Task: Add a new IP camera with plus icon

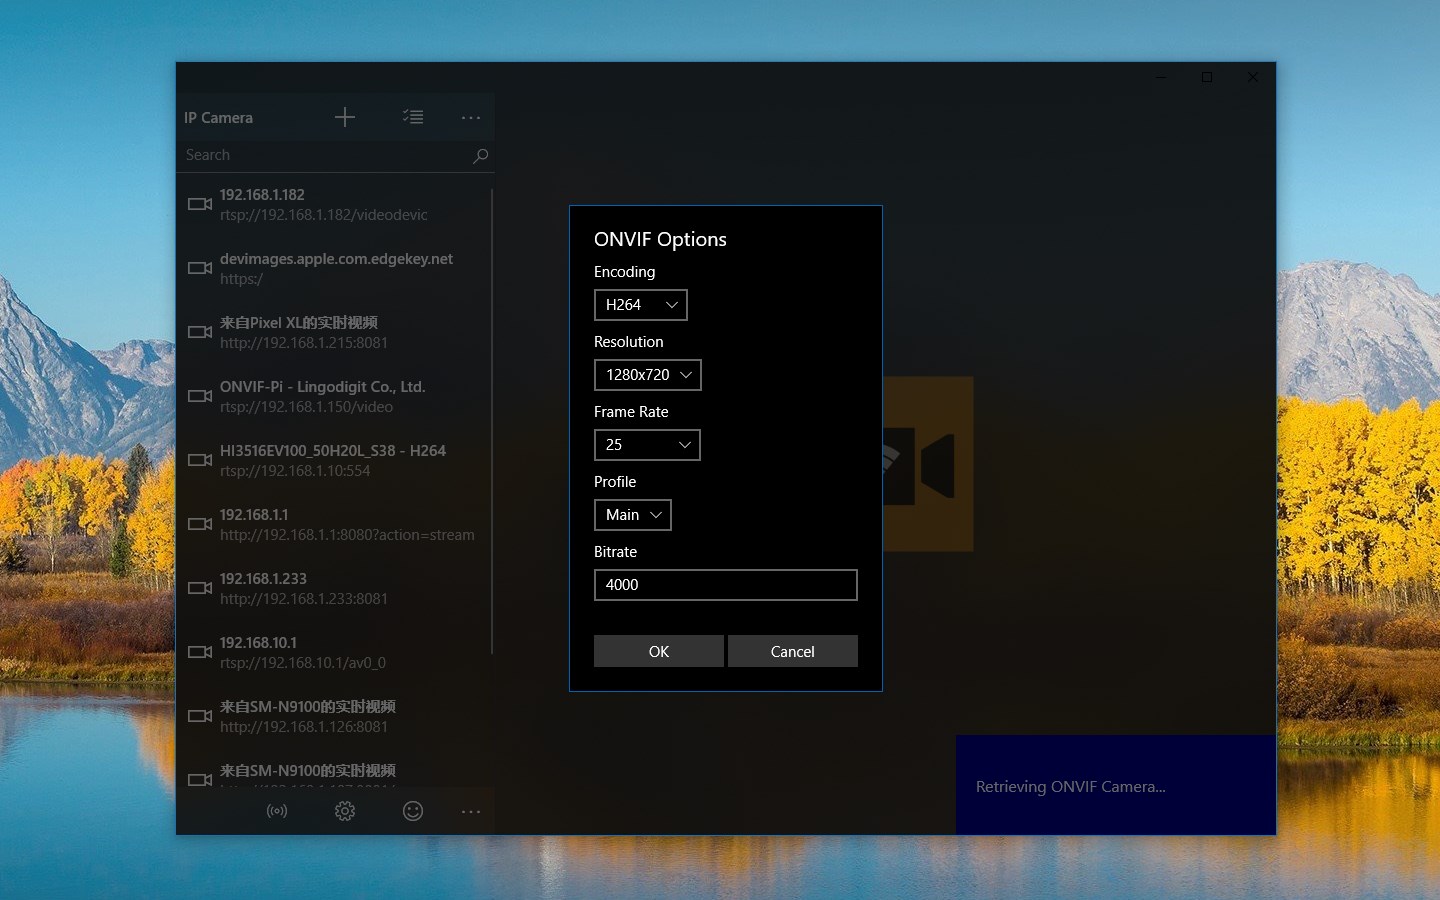Action: [345, 117]
